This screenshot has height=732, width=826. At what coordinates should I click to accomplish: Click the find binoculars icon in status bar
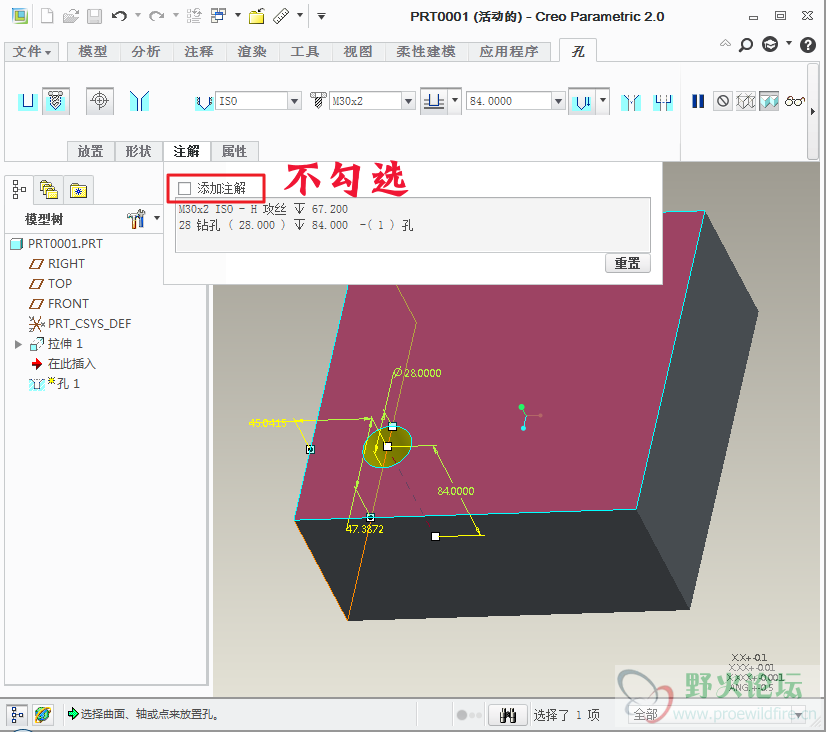pos(508,715)
